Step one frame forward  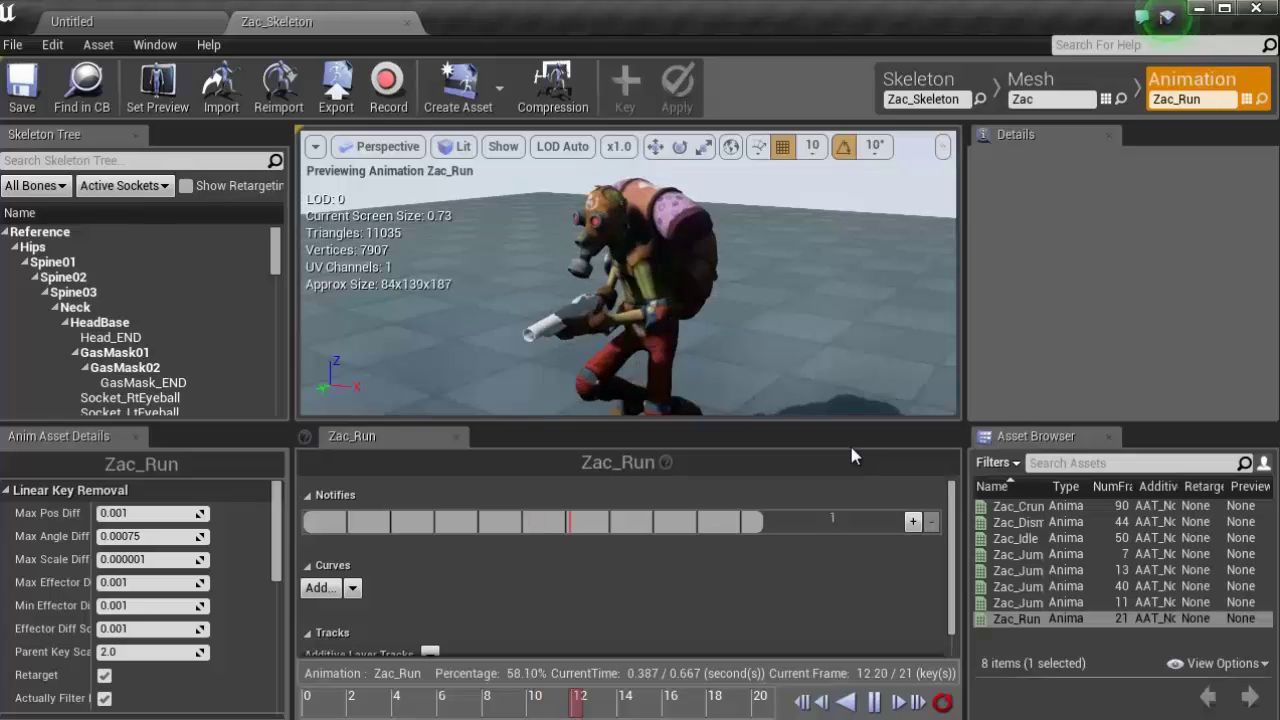click(897, 703)
